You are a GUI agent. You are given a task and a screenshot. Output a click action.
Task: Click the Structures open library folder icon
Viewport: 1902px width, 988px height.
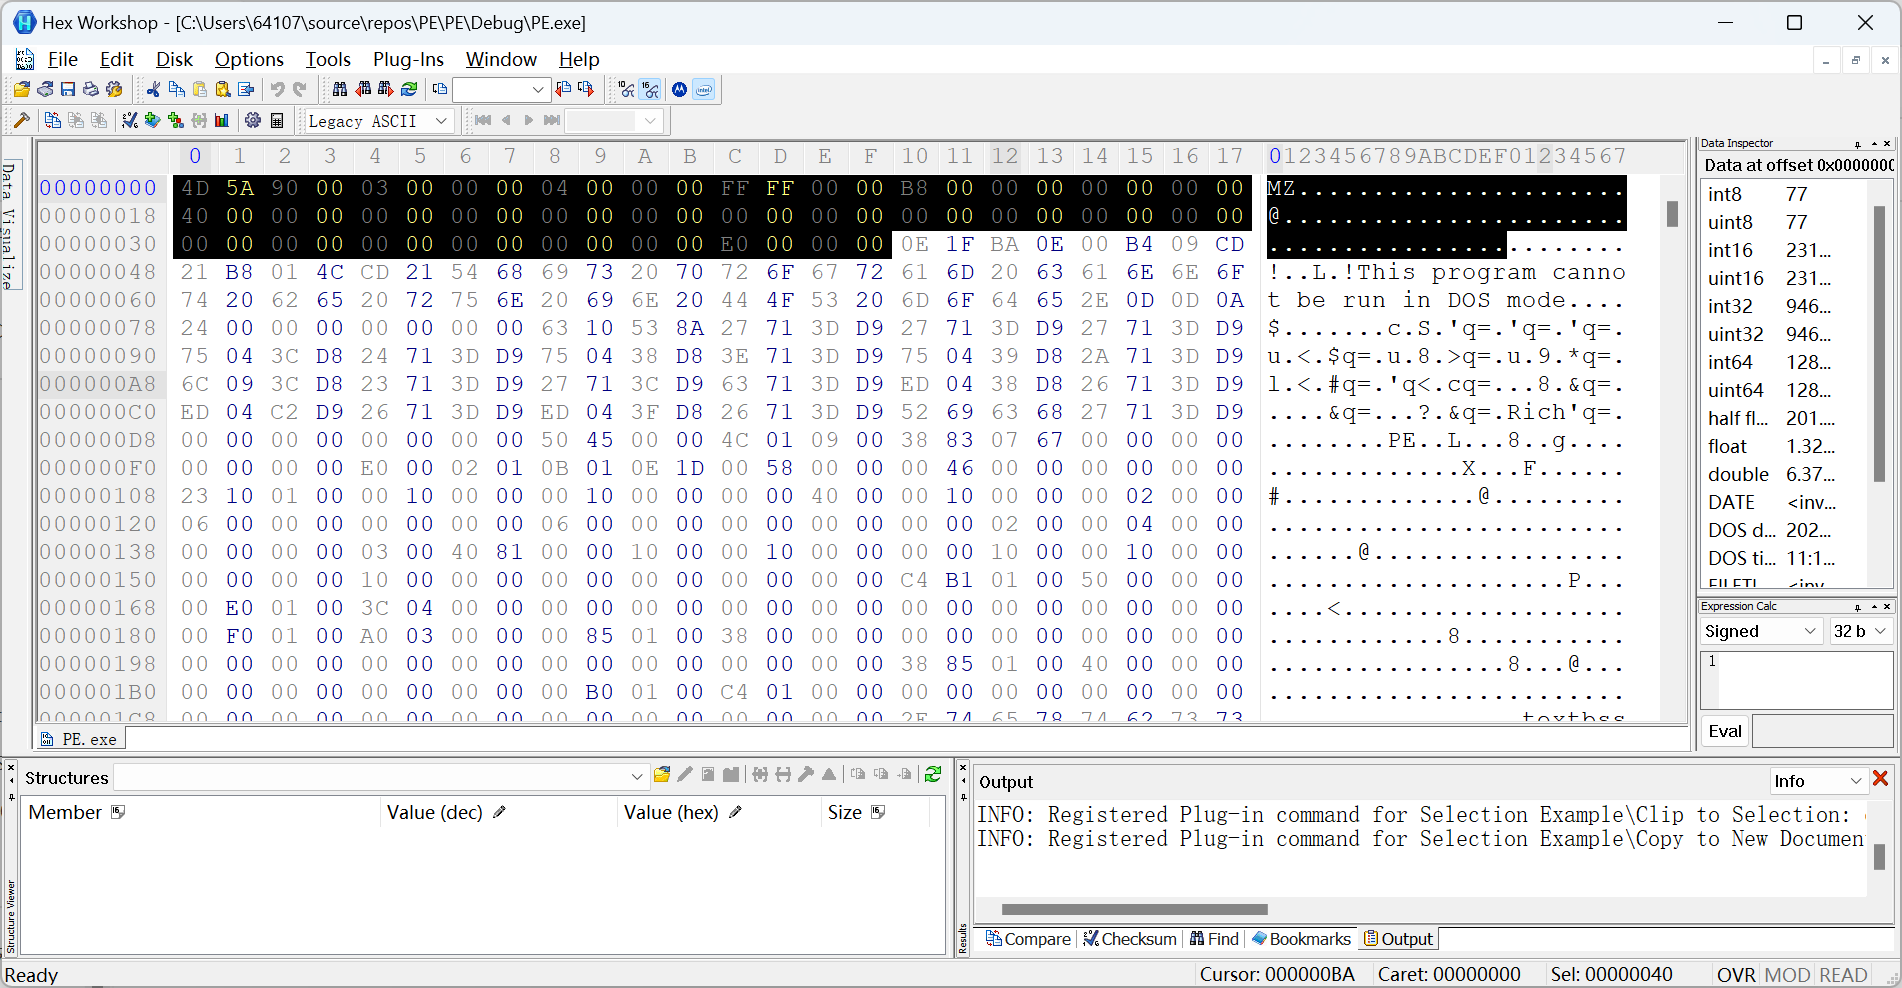tap(661, 775)
